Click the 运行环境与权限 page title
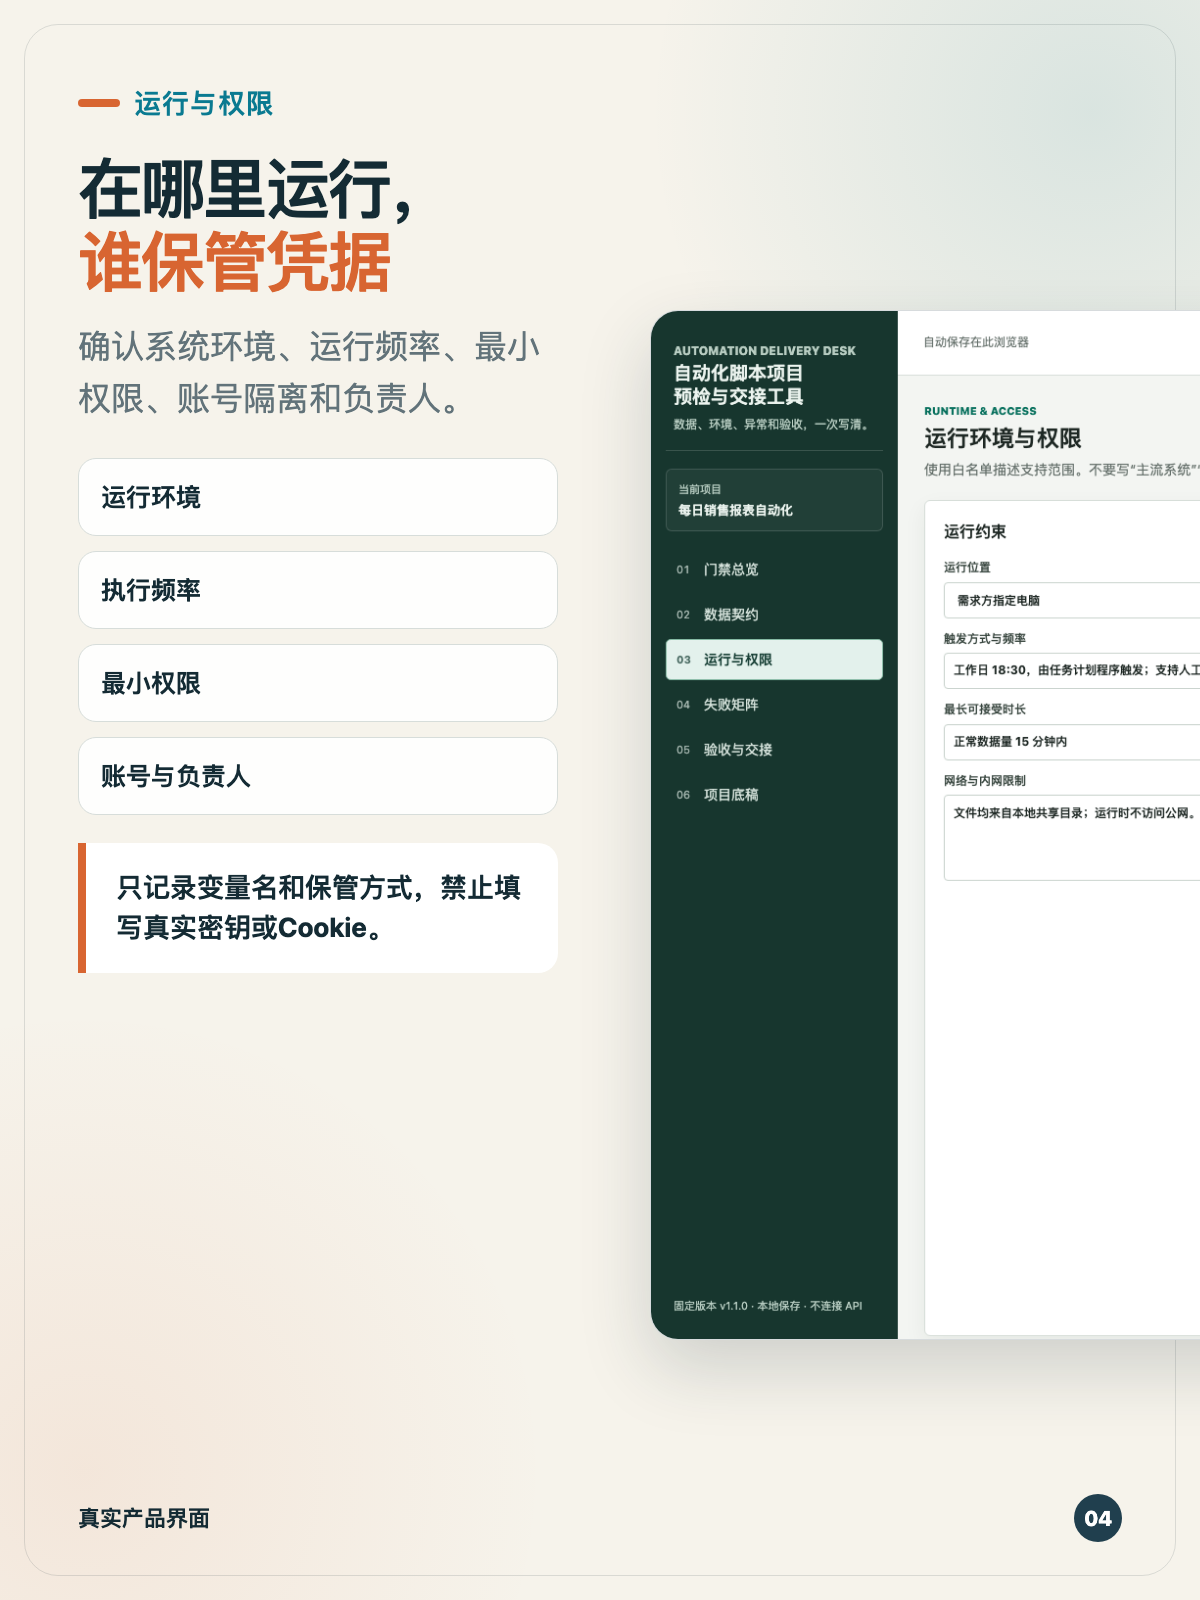The width and height of the screenshot is (1200, 1600). tap(1003, 438)
